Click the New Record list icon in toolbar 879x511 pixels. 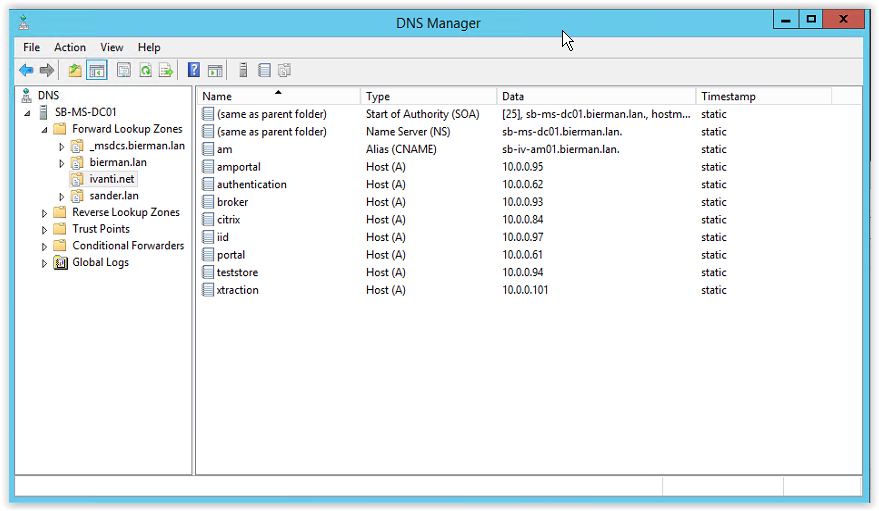(x=264, y=70)
